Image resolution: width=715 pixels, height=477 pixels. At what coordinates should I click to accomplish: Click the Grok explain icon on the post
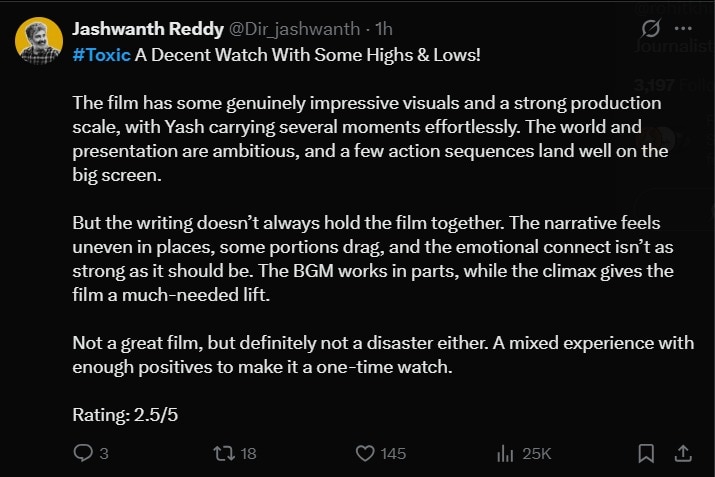click(x=650, y=28)
